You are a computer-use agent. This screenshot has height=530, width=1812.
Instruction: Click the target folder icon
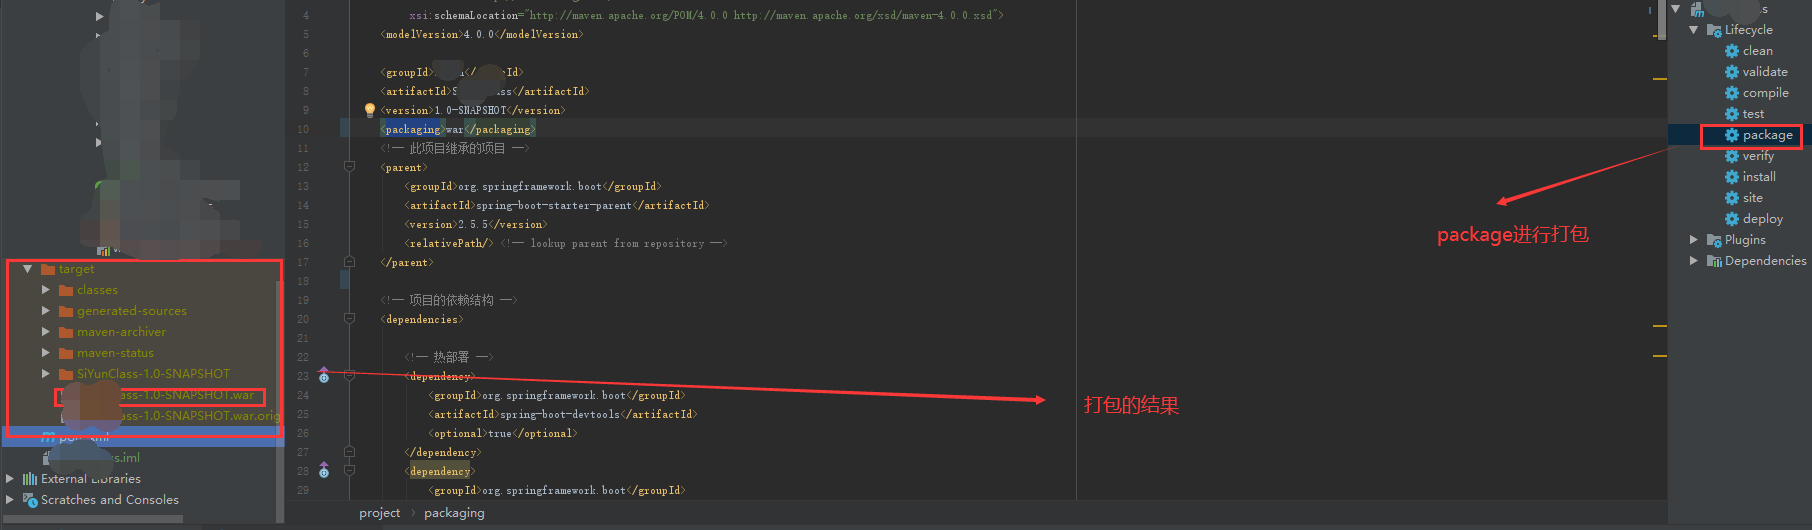47,269
